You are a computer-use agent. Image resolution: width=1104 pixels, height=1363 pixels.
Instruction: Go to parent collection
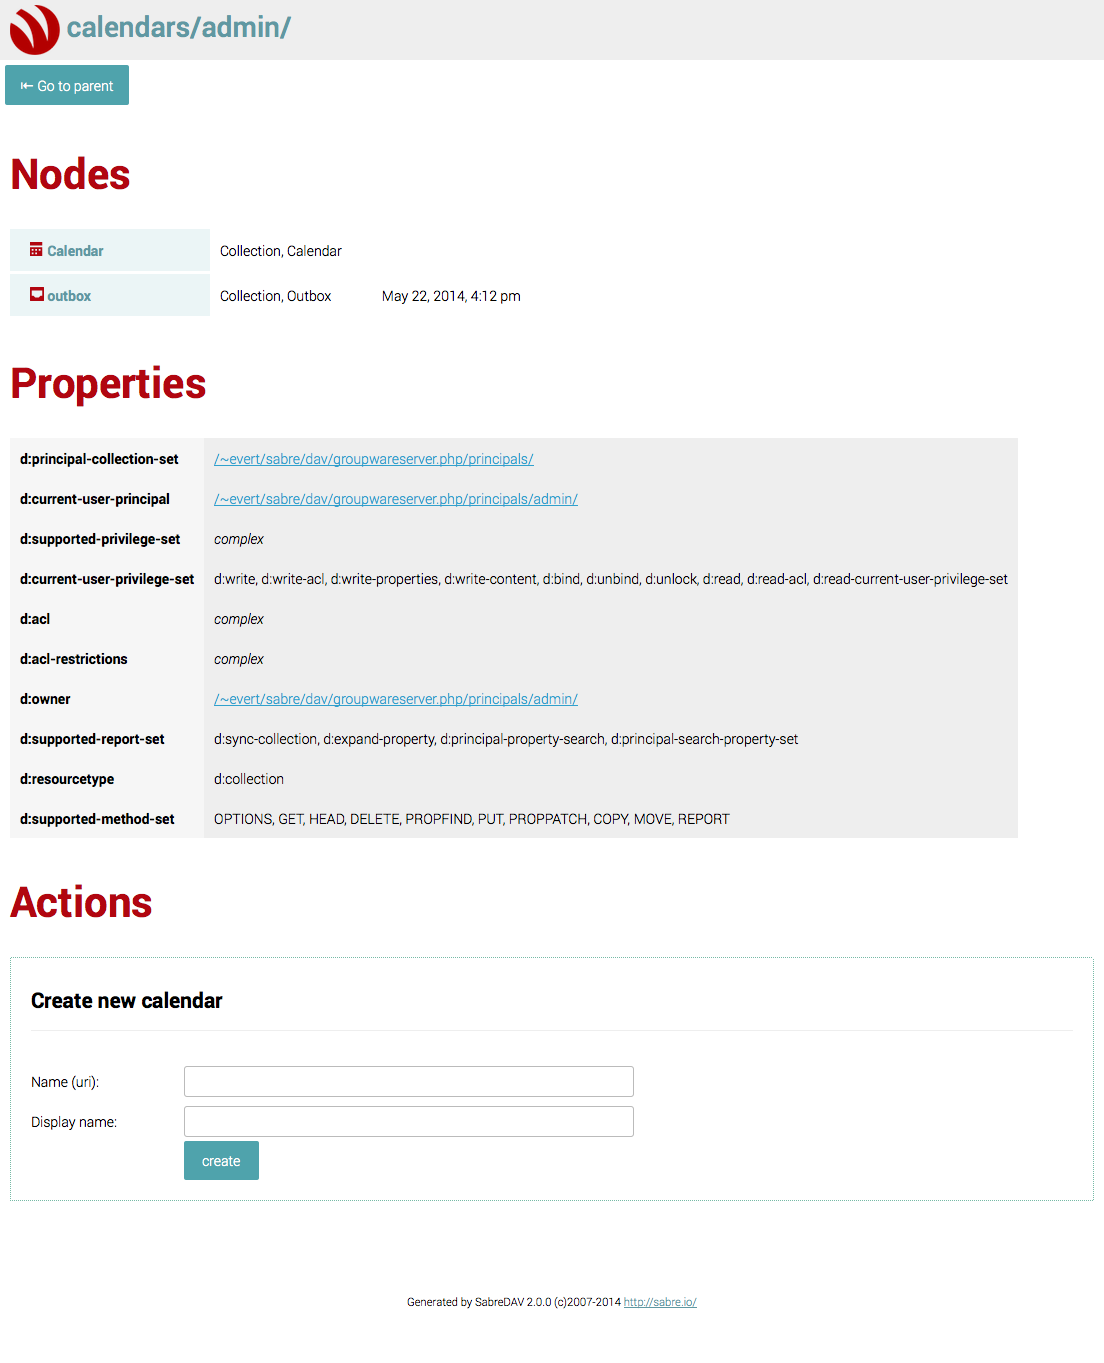point(67,85)
